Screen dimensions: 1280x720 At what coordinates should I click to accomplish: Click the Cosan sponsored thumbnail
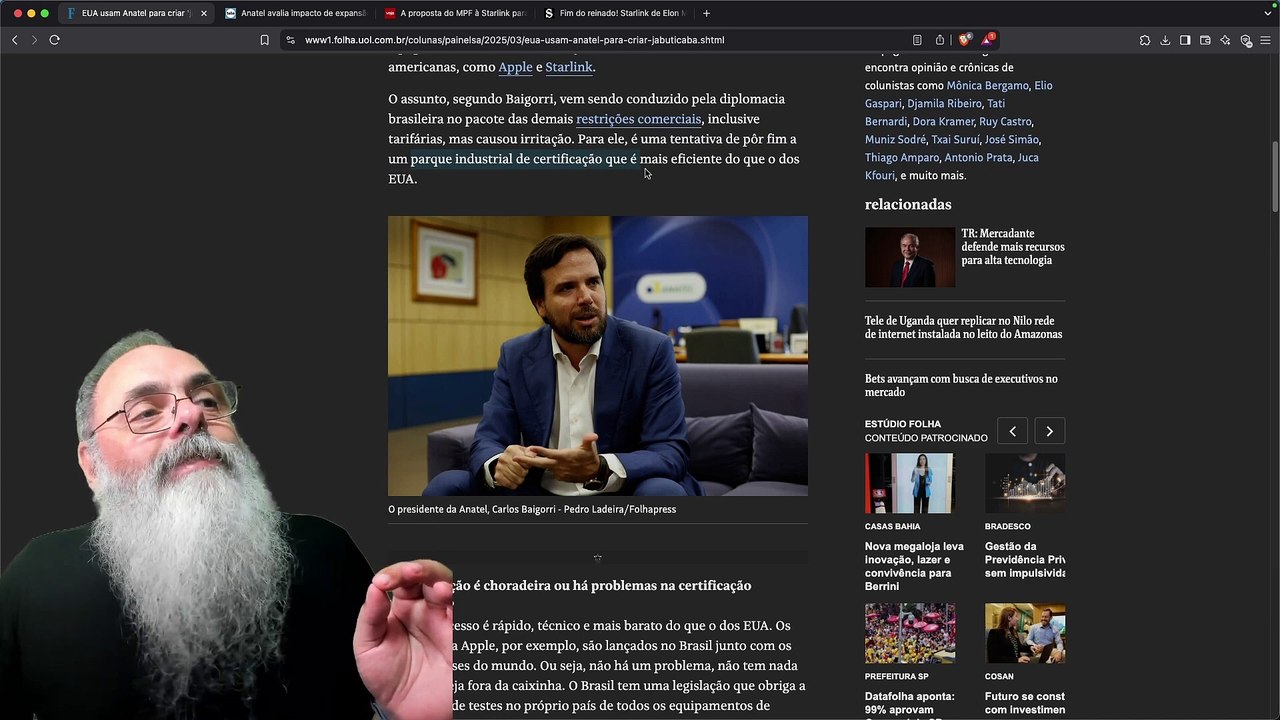[1025, 633]
